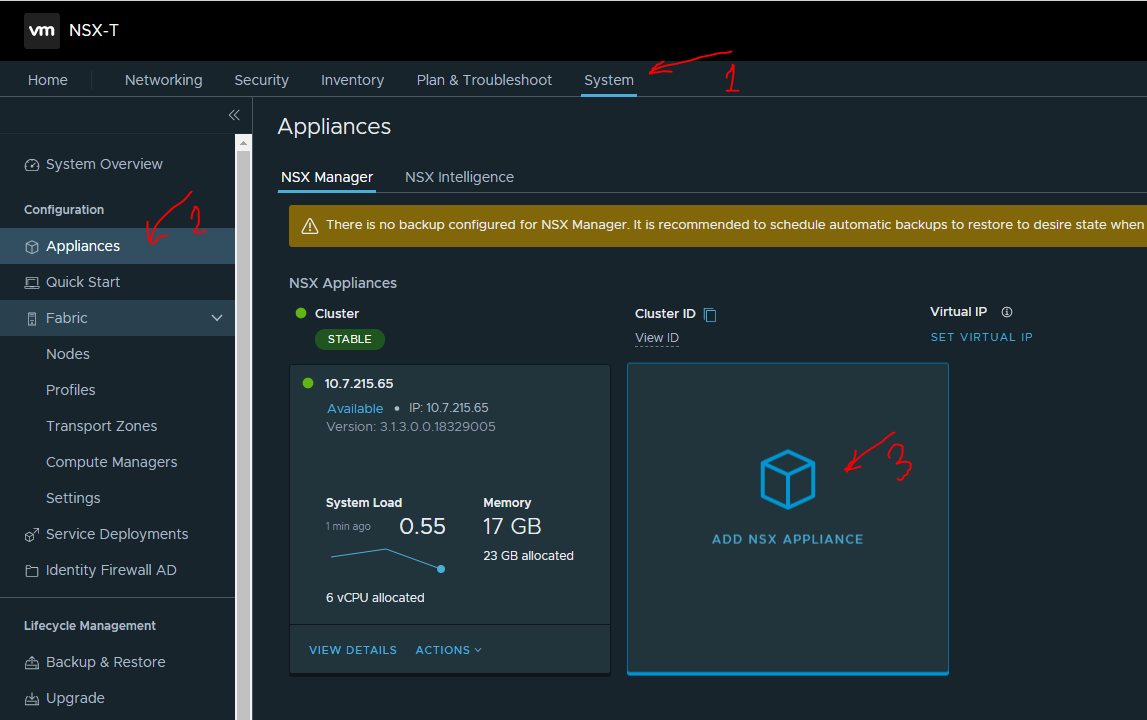
Task: Click the 'IP: 10.7.215.65' text
Action: coord(448,408)
